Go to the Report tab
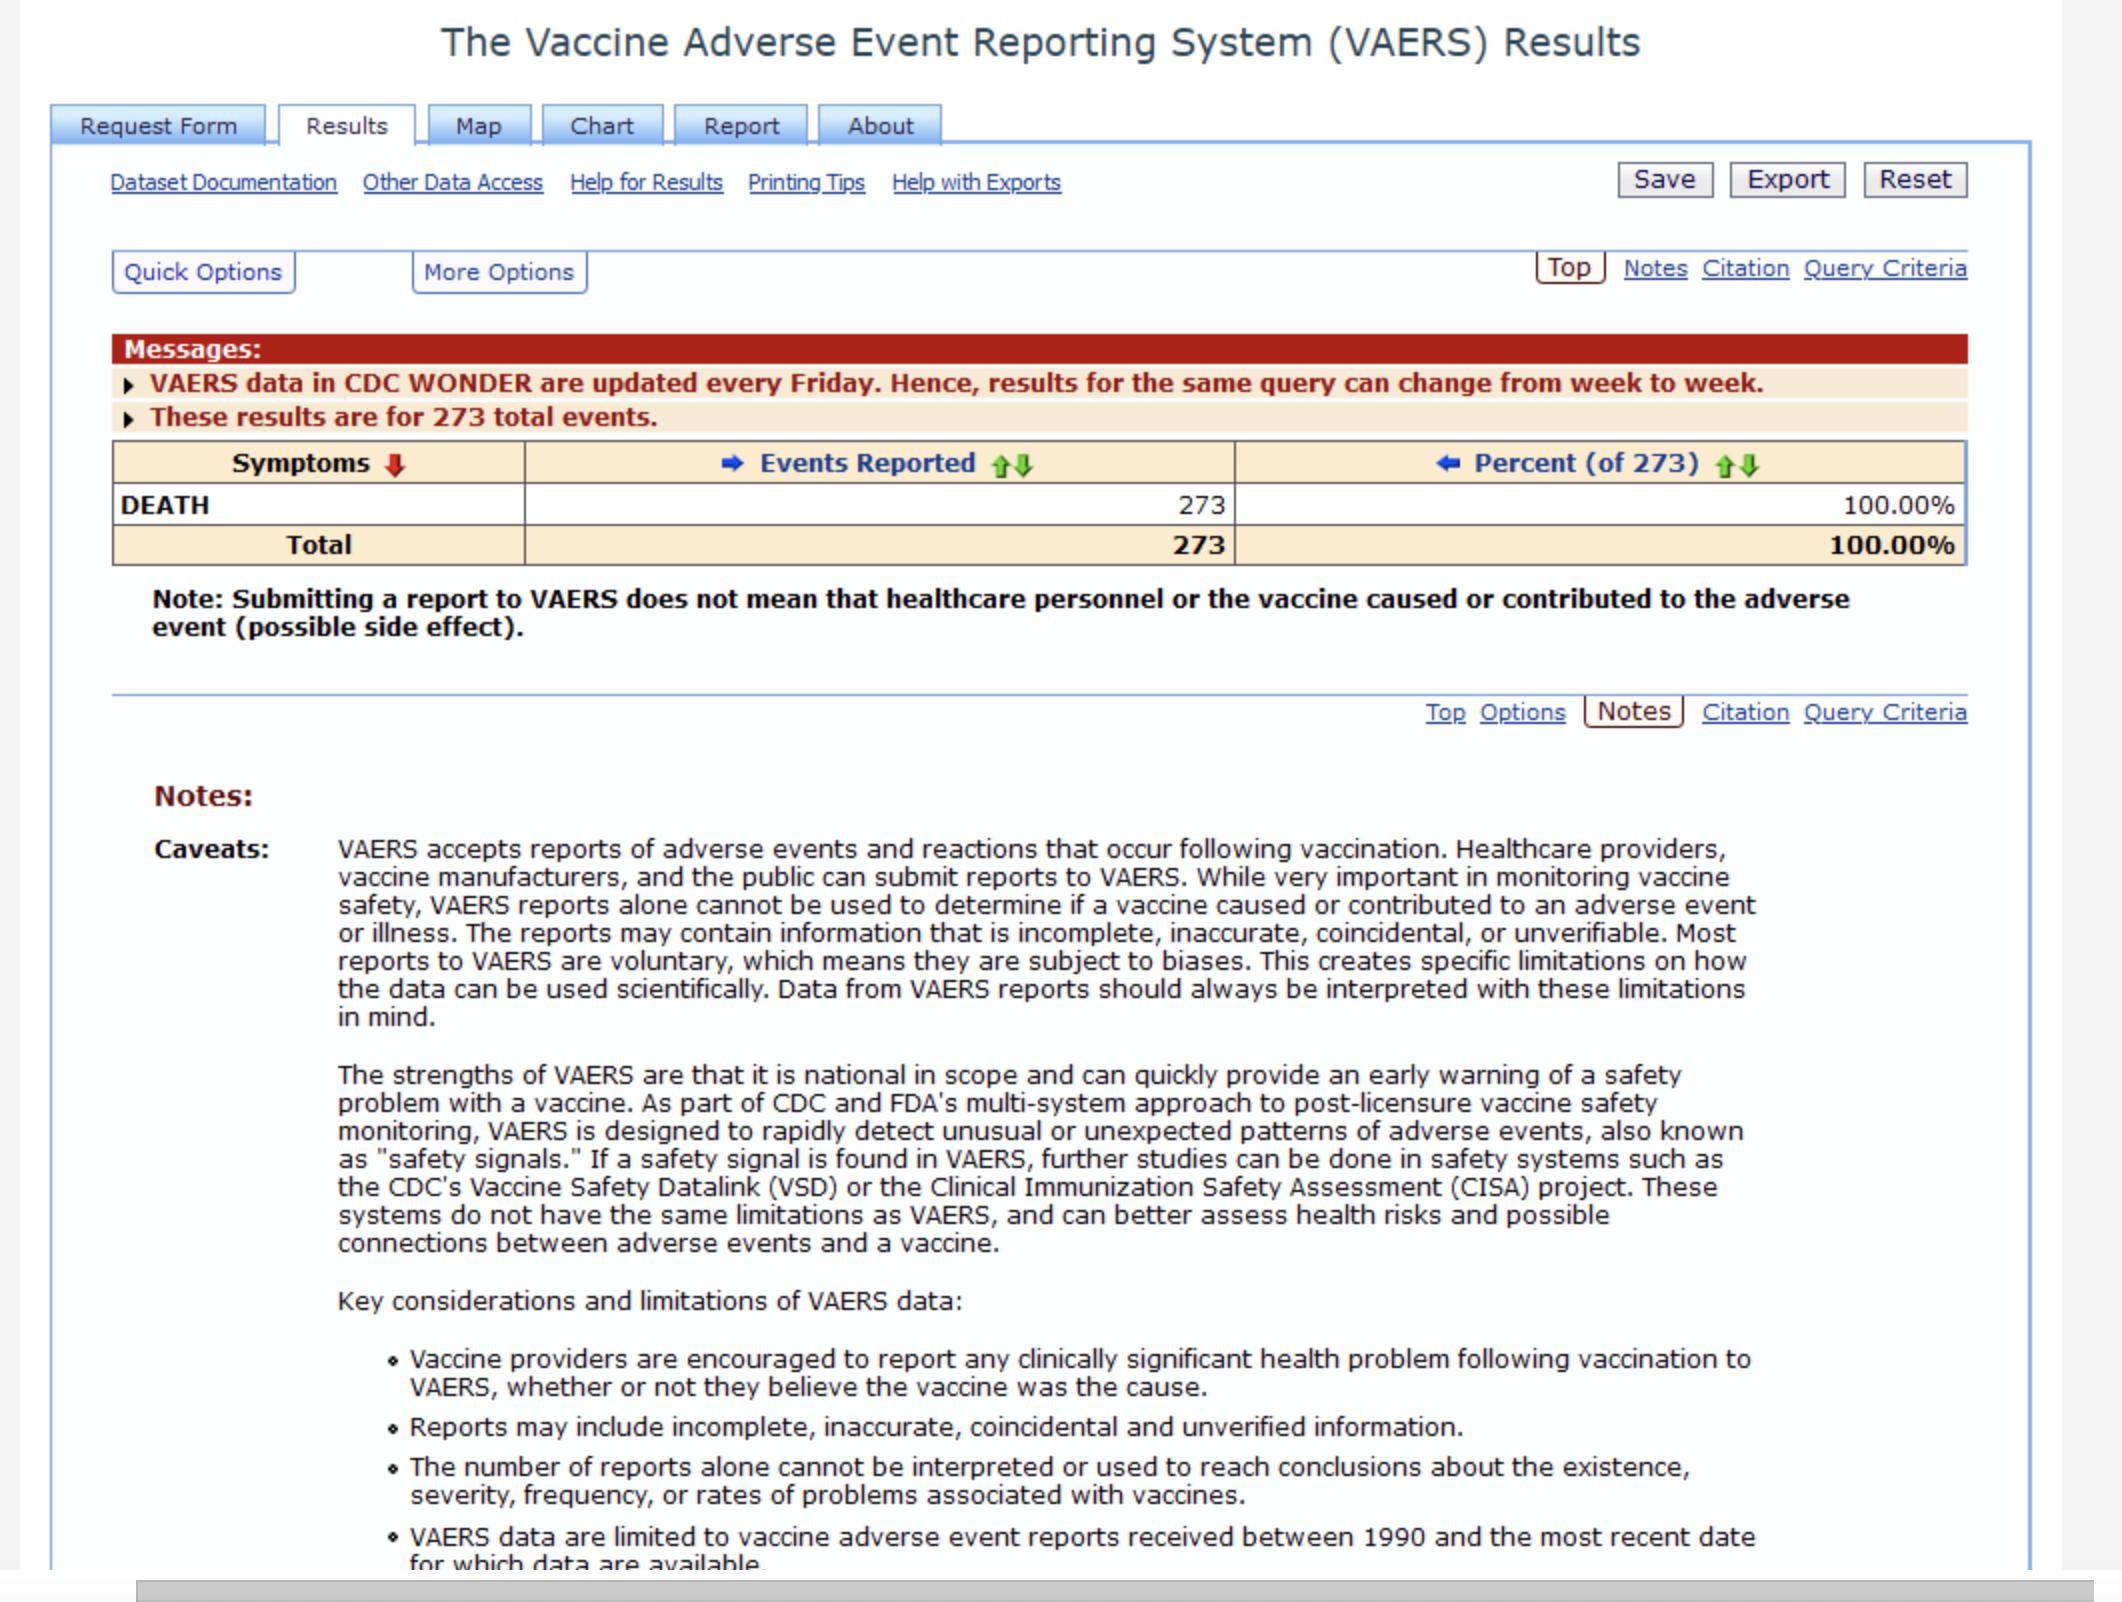 point(741,126)
